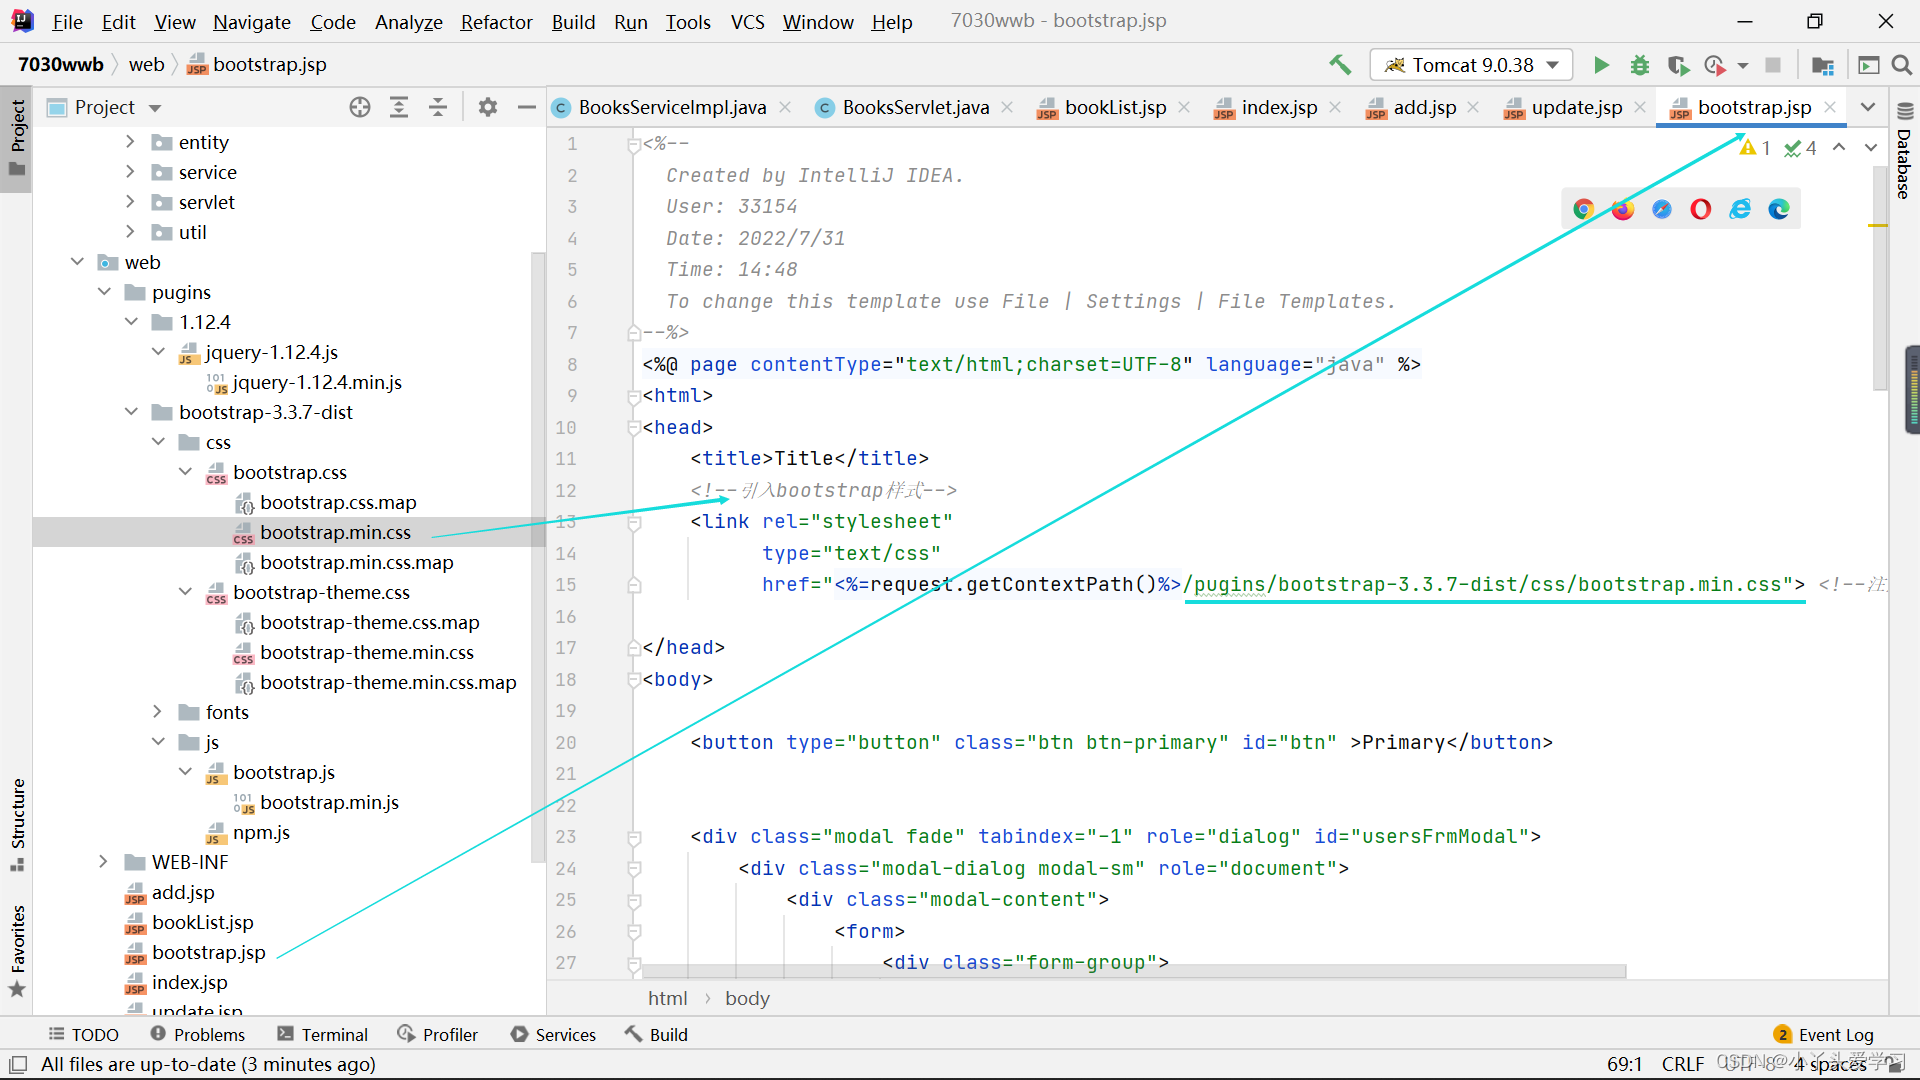
Task: Select bootstrap-theme.min.css in project tree
Action: [367, 652]
